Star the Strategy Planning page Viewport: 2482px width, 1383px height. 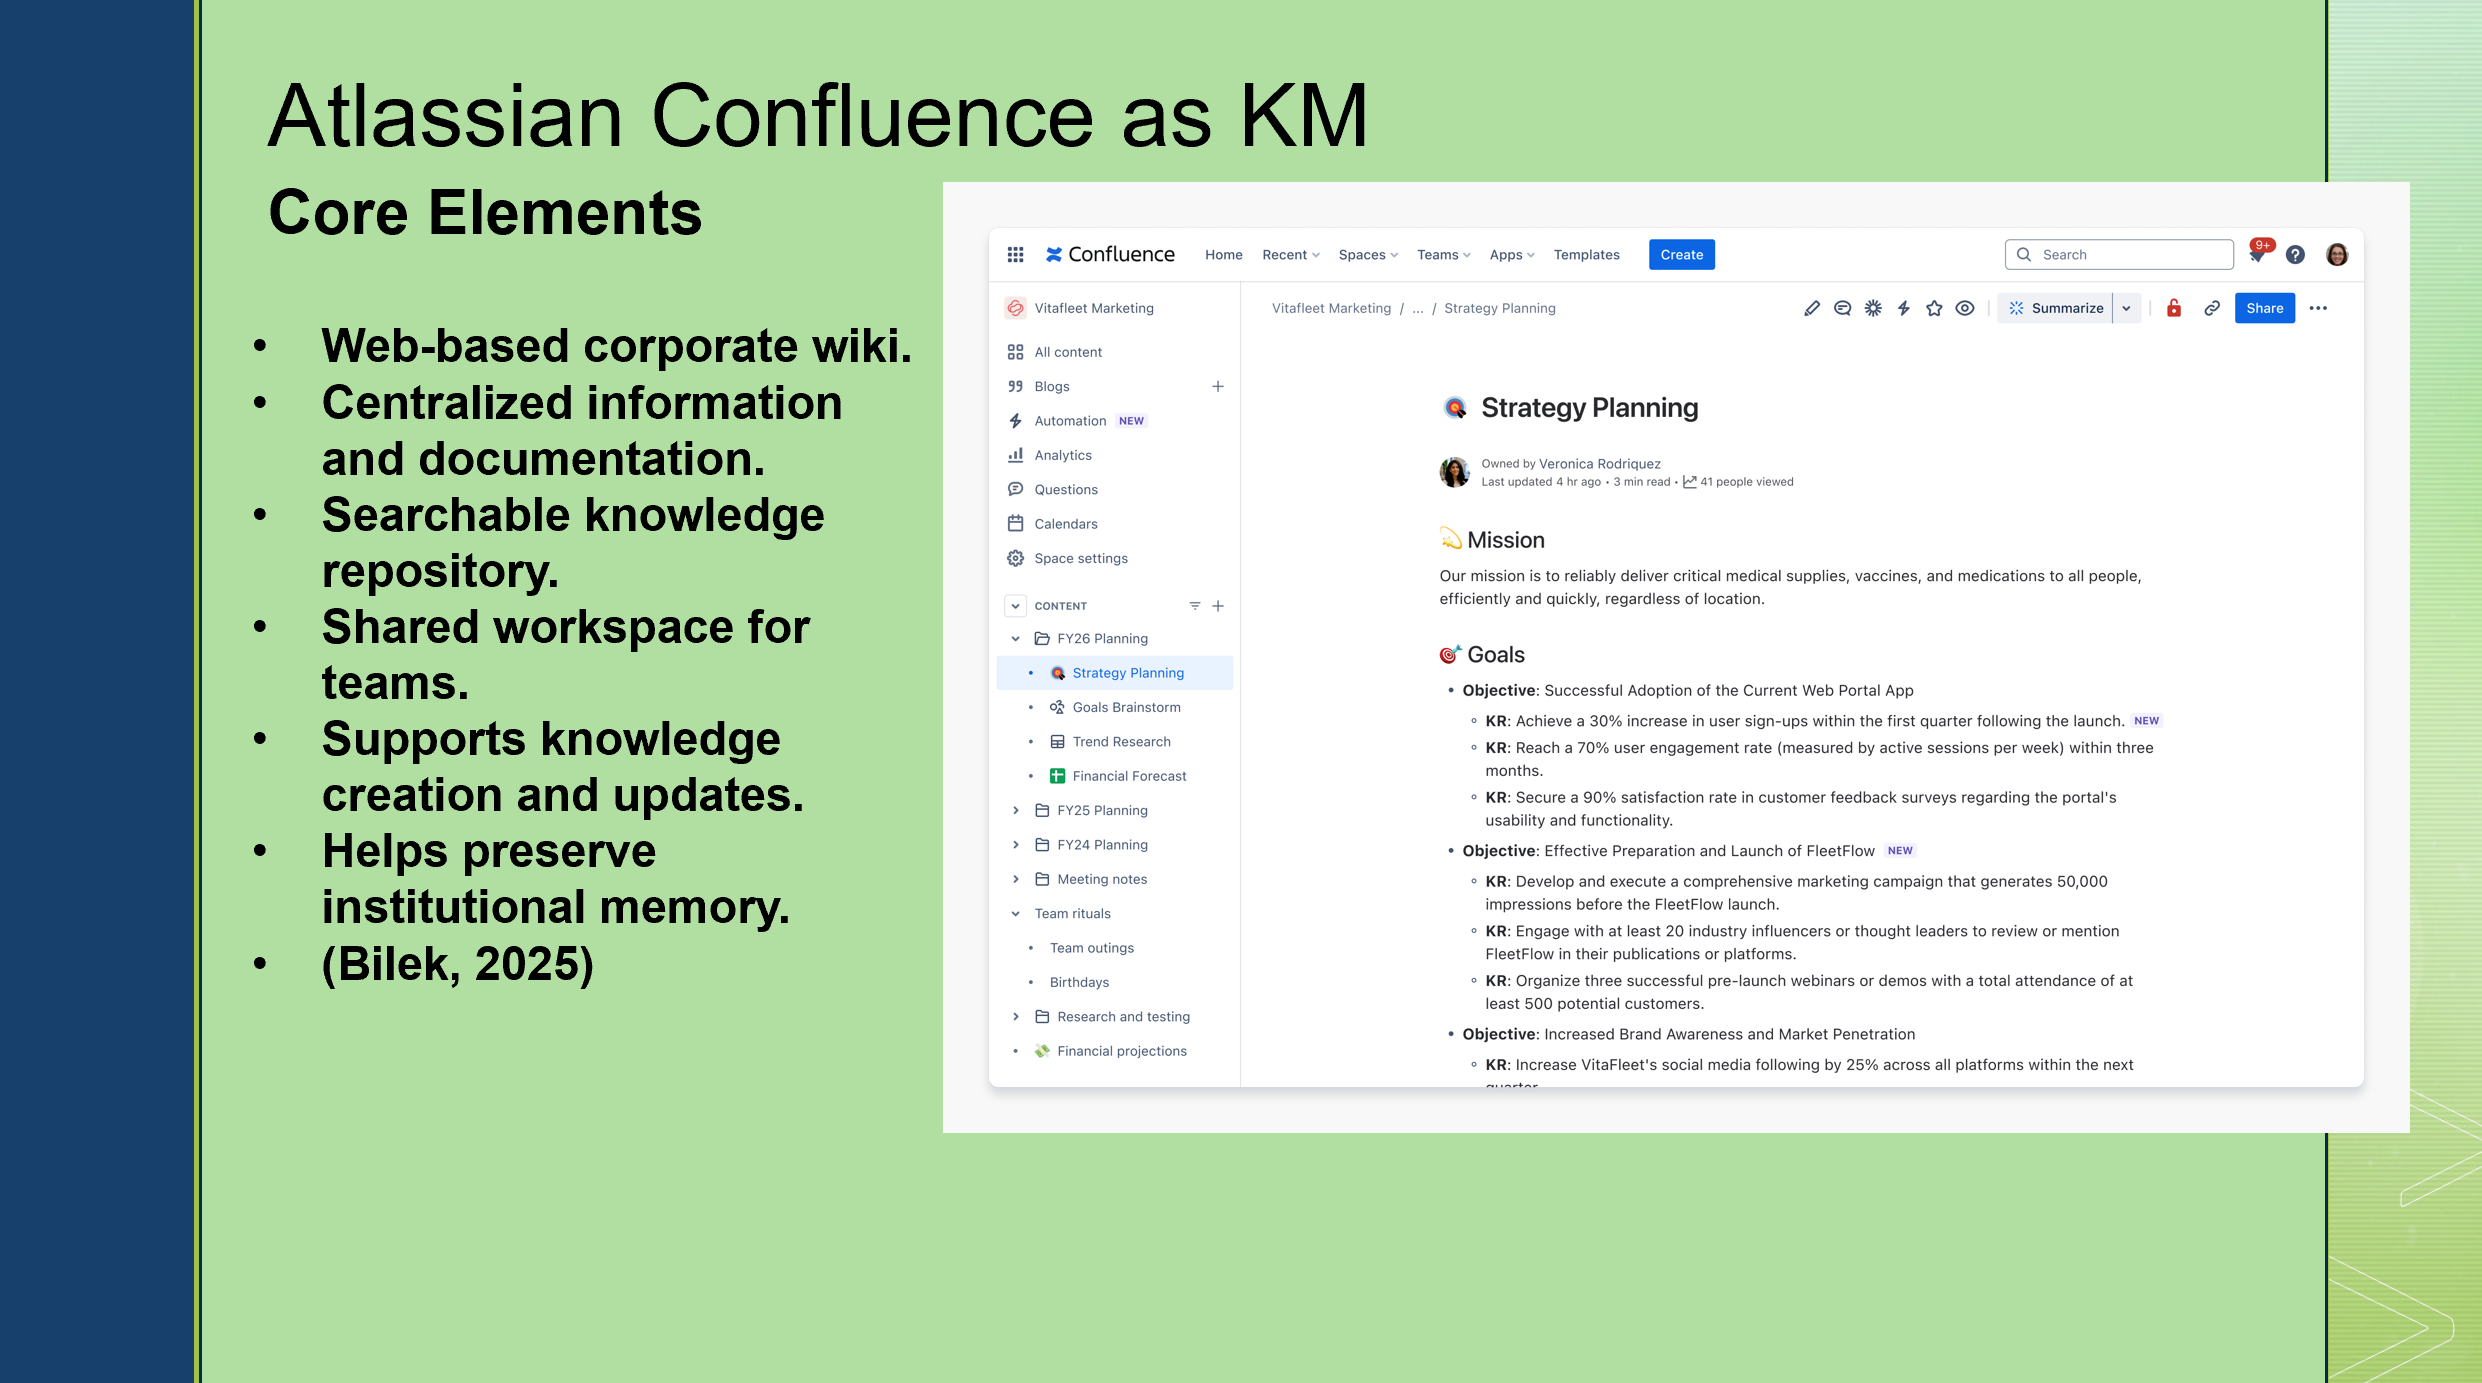[x=1934, y=308]
